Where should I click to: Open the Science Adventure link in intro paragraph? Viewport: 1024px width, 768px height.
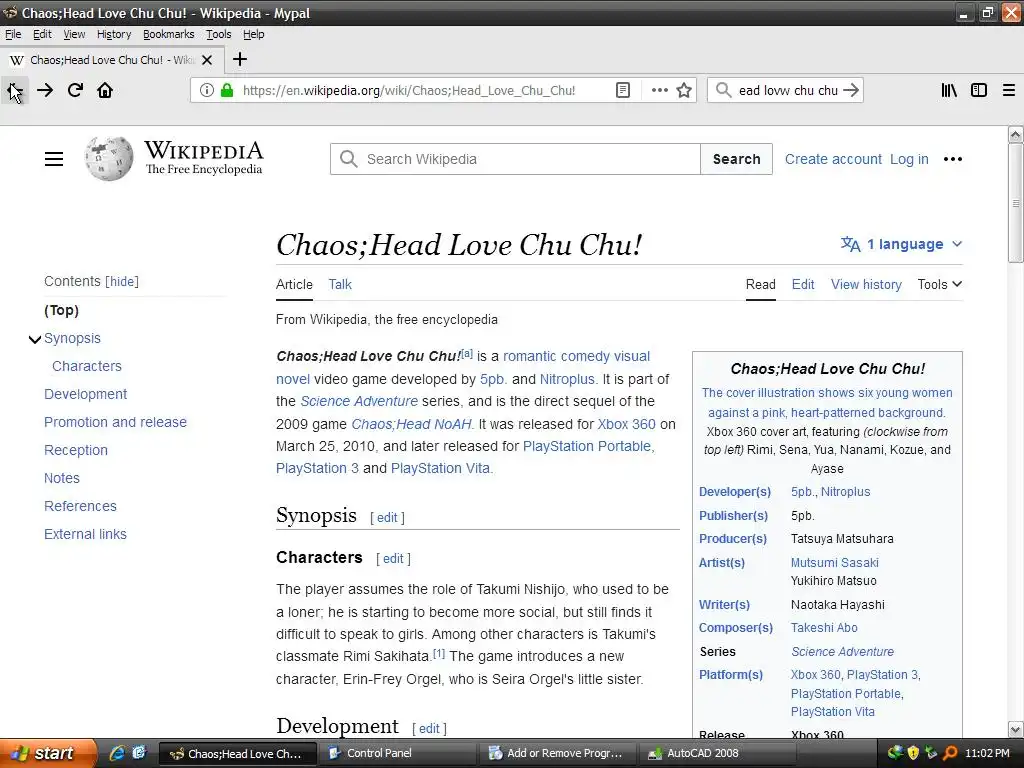tap(359, 401)
